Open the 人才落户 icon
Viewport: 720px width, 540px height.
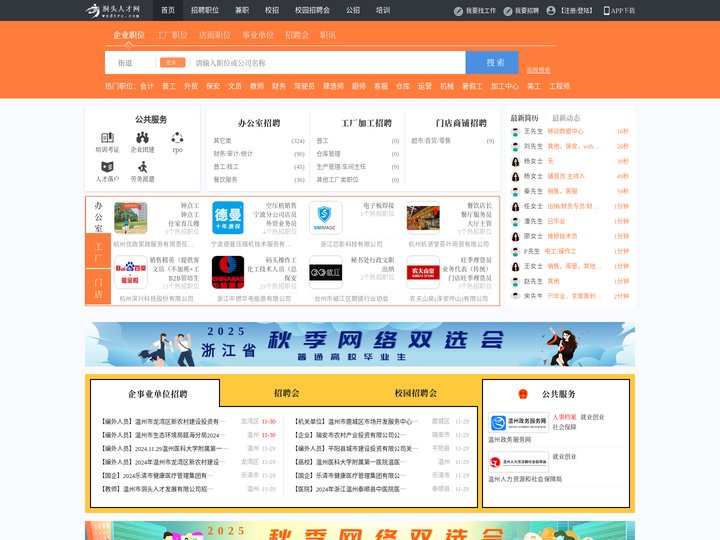coord(107,167)
